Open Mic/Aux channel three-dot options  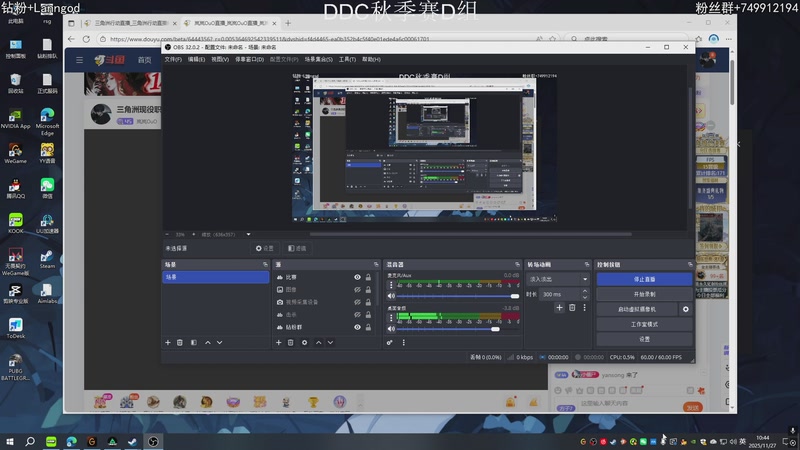[391, 285]
